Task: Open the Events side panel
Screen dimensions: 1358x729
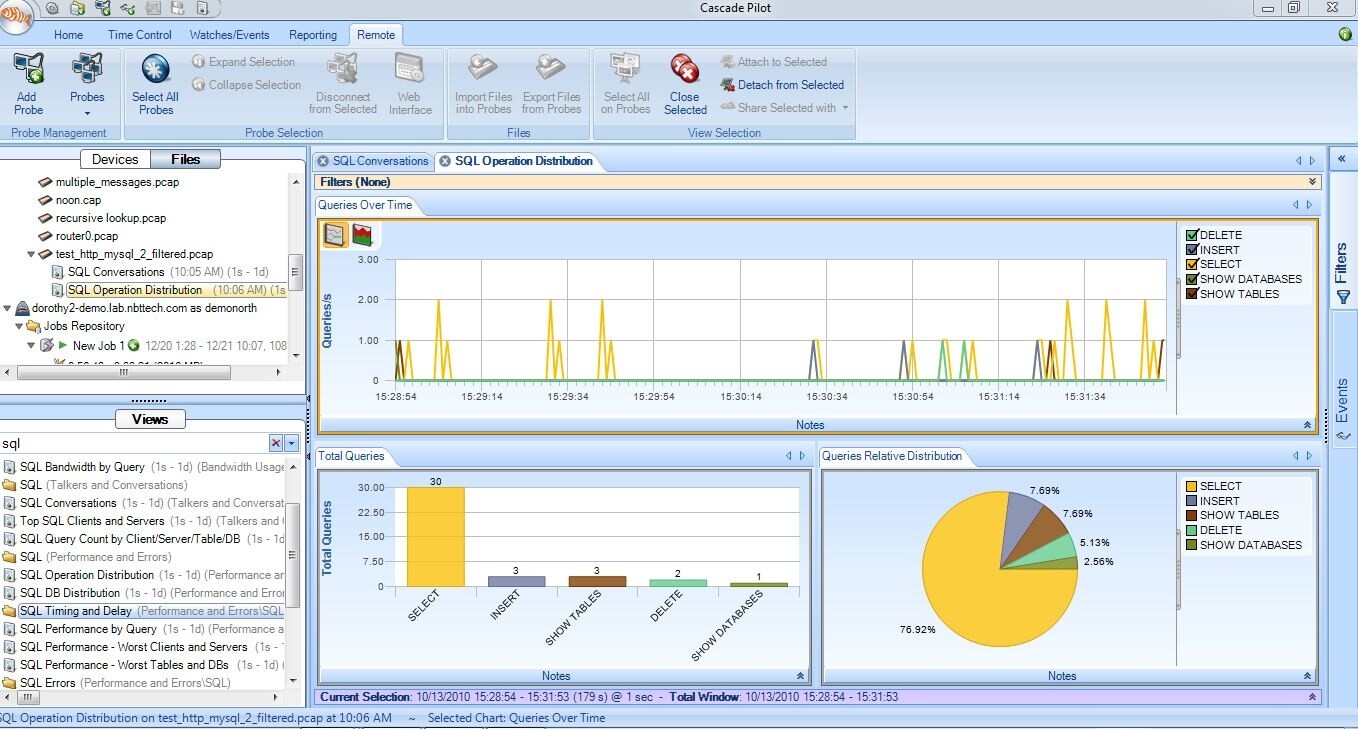Action: pos(1342,410)
